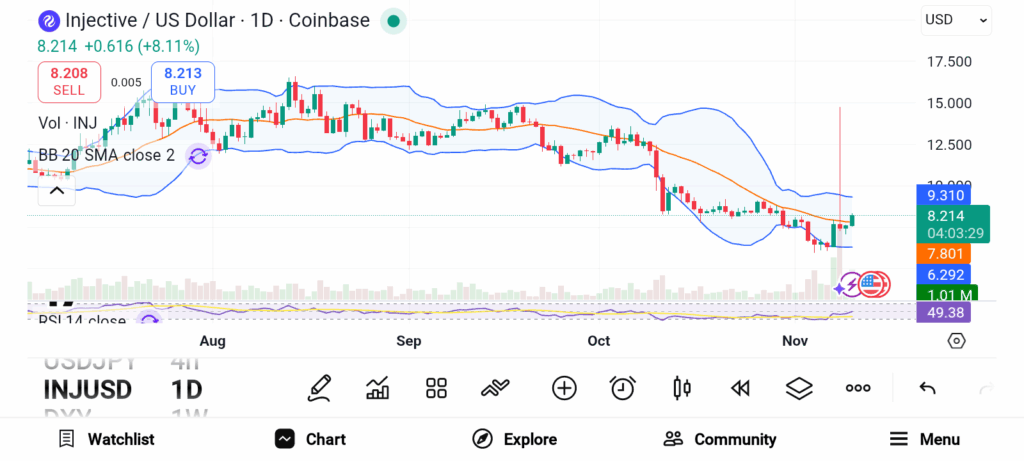
Task: Click the orange 7.801 price label
Action: pos(943,254)
